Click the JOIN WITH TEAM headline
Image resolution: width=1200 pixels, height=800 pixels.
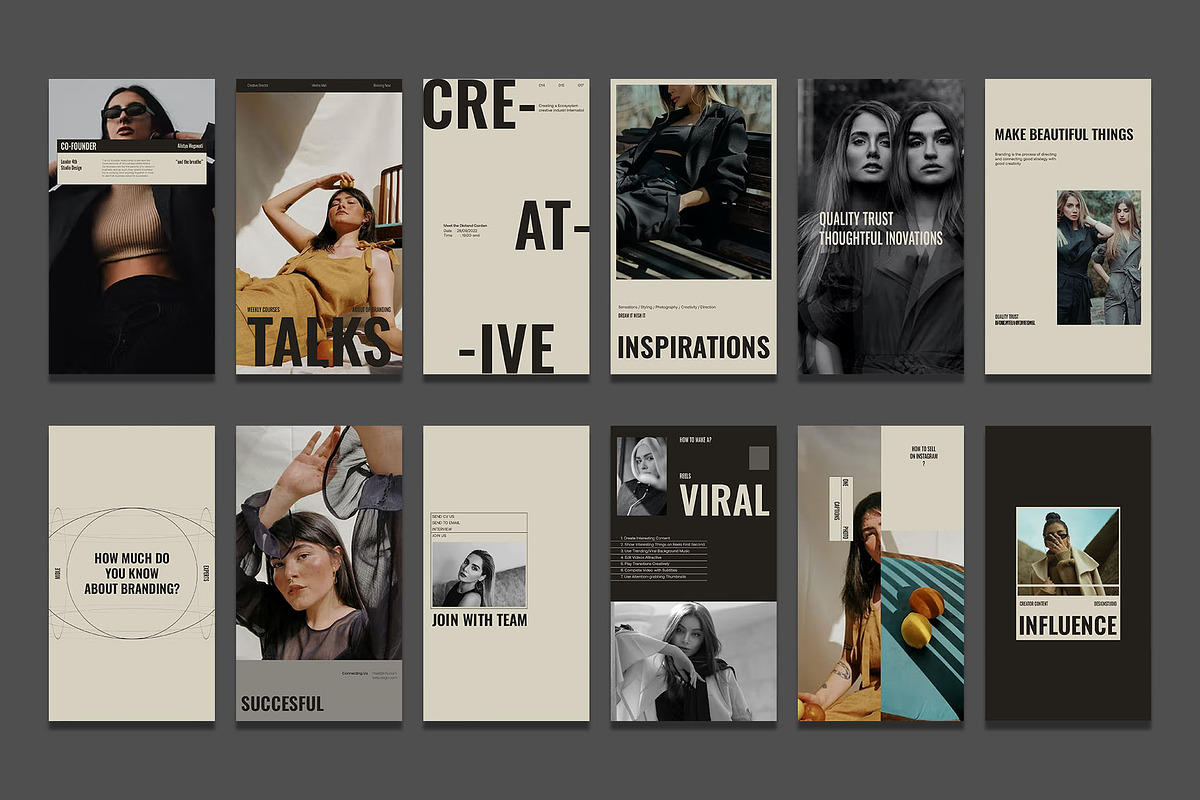coord(479,620)
